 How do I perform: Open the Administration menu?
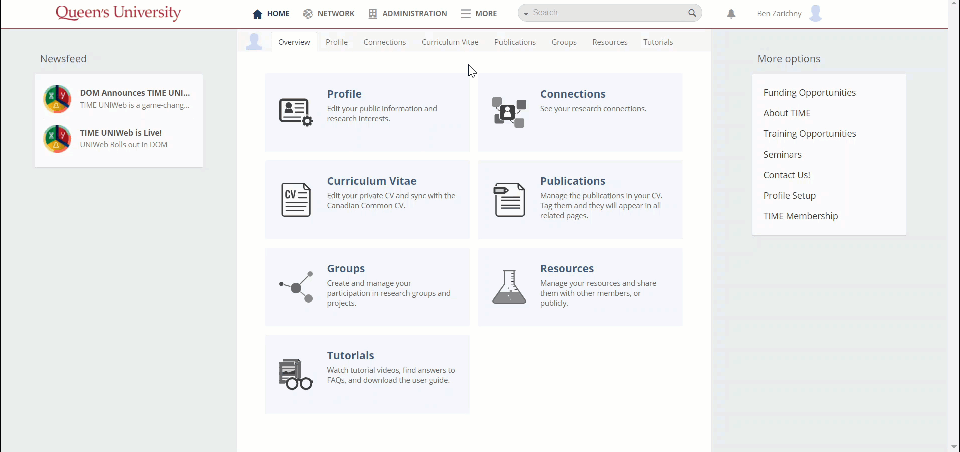click(406, 14)
